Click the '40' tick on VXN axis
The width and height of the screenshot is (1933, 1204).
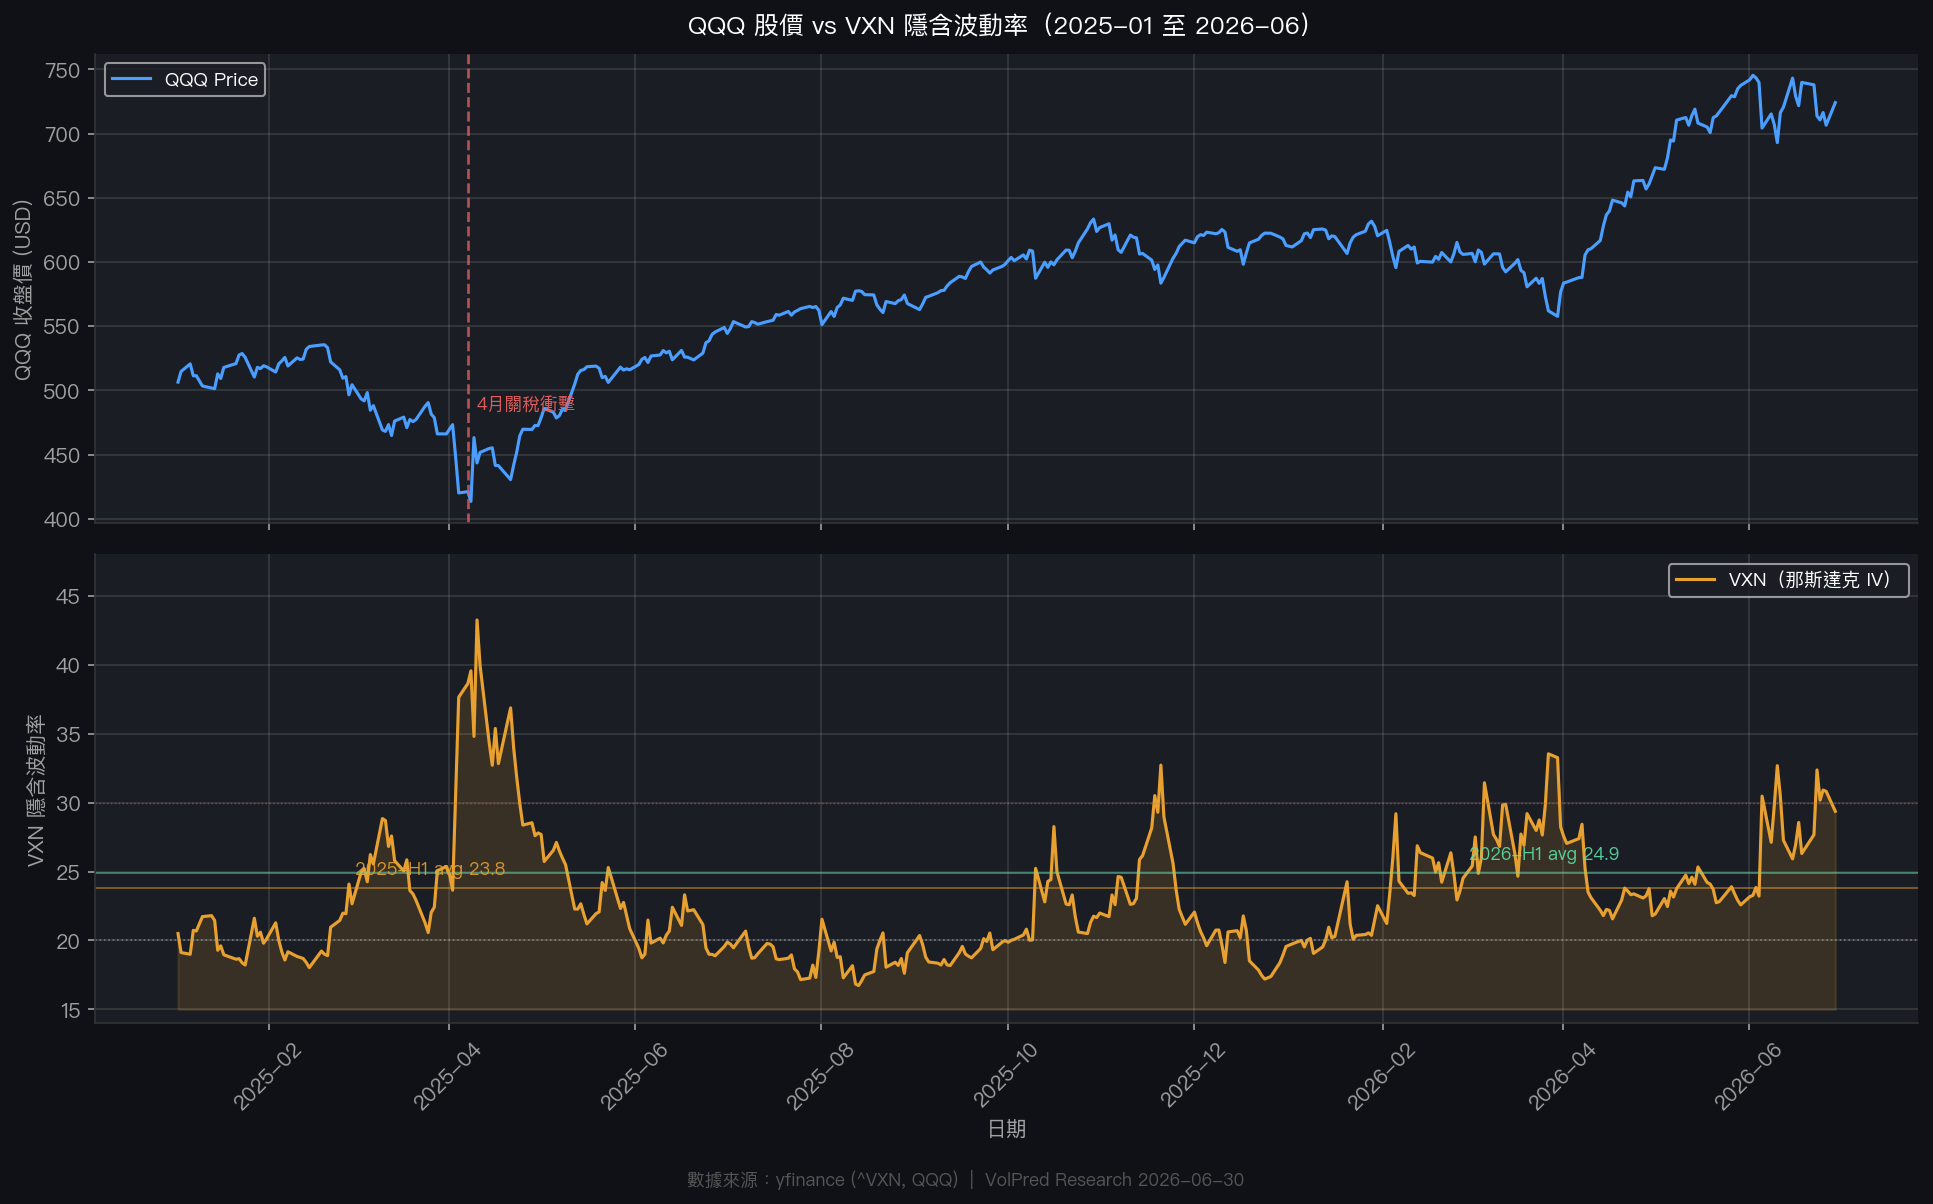coord(68,666)
